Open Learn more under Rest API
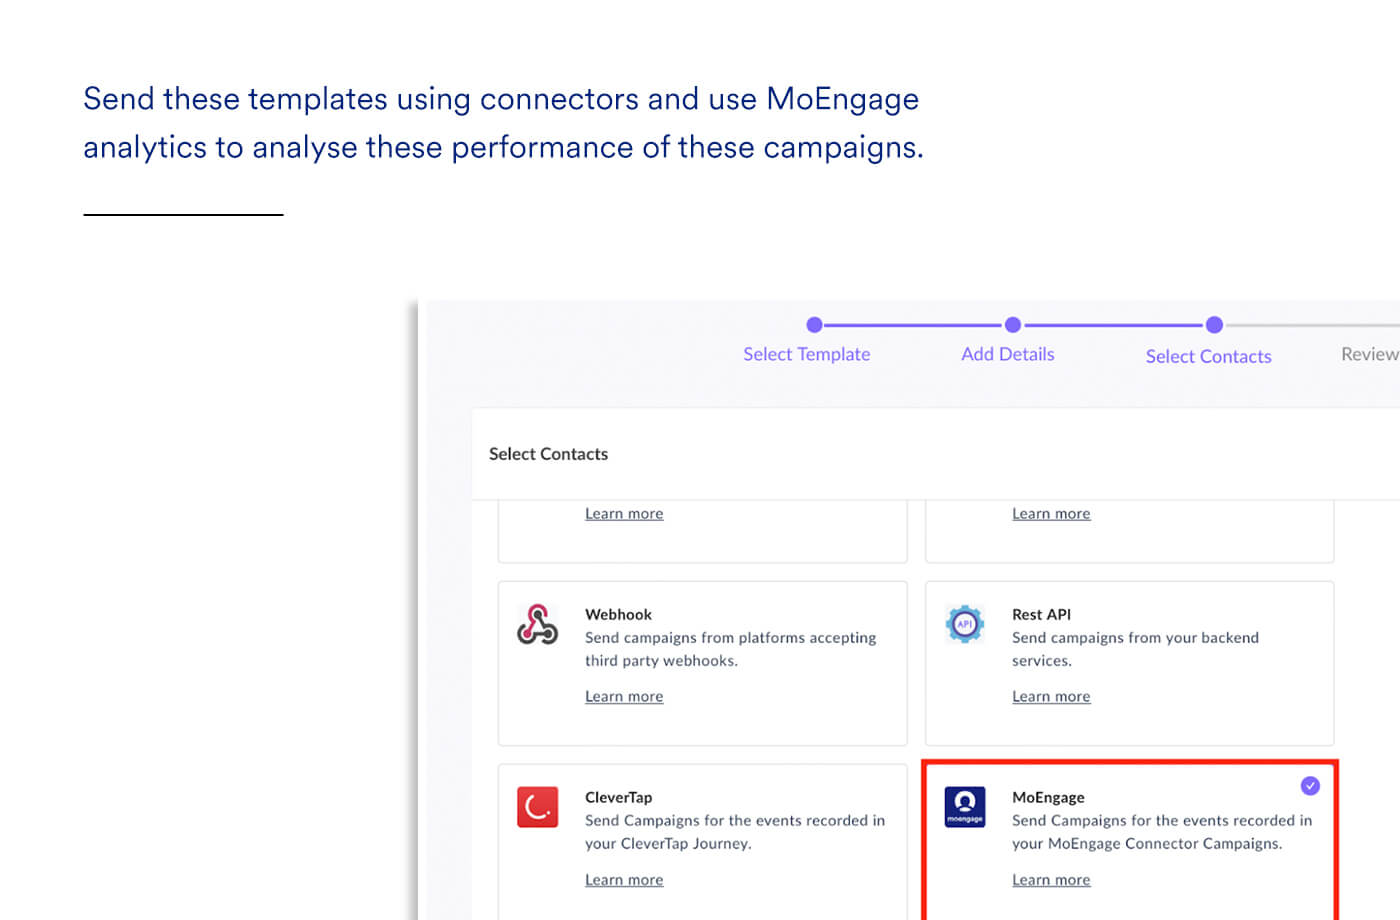 [x=1051, y=696]
